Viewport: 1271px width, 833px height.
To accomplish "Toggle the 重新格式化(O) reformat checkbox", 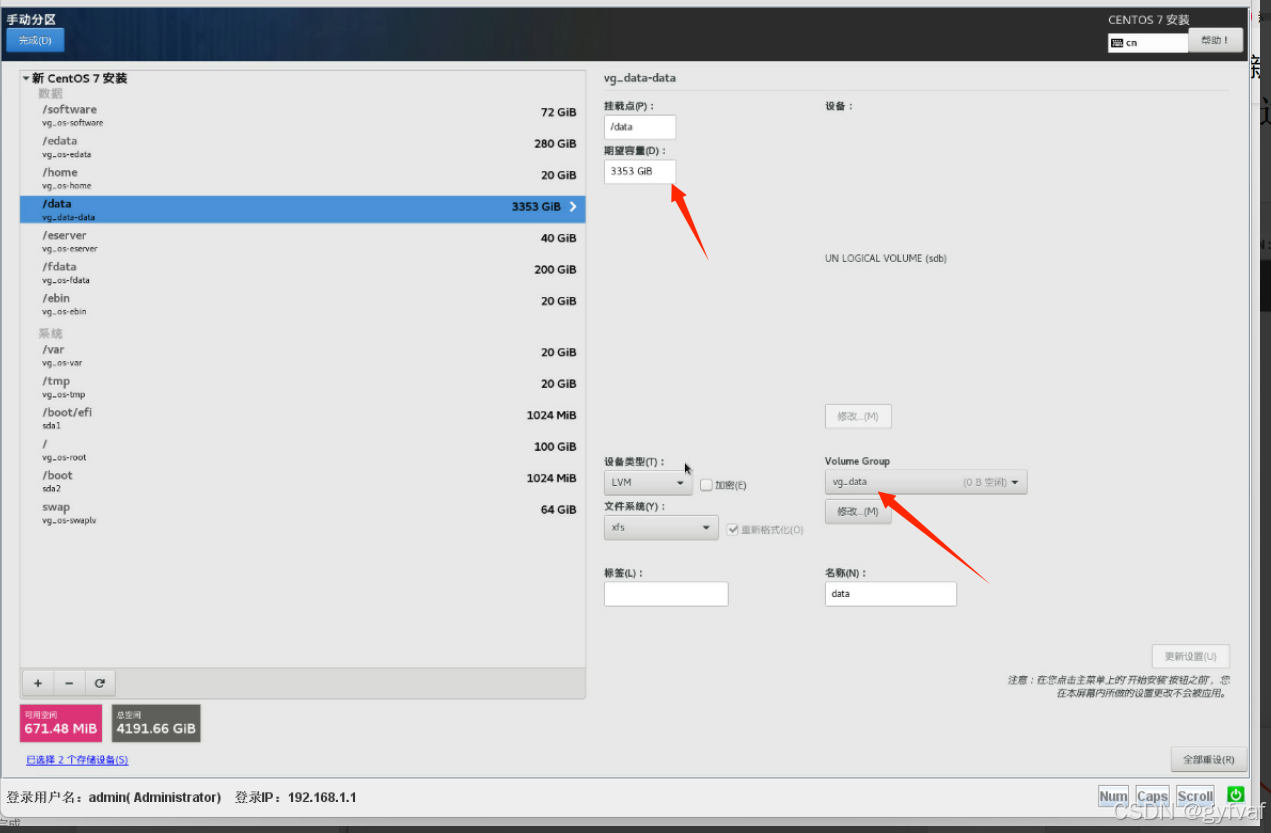I will [733, 529].
